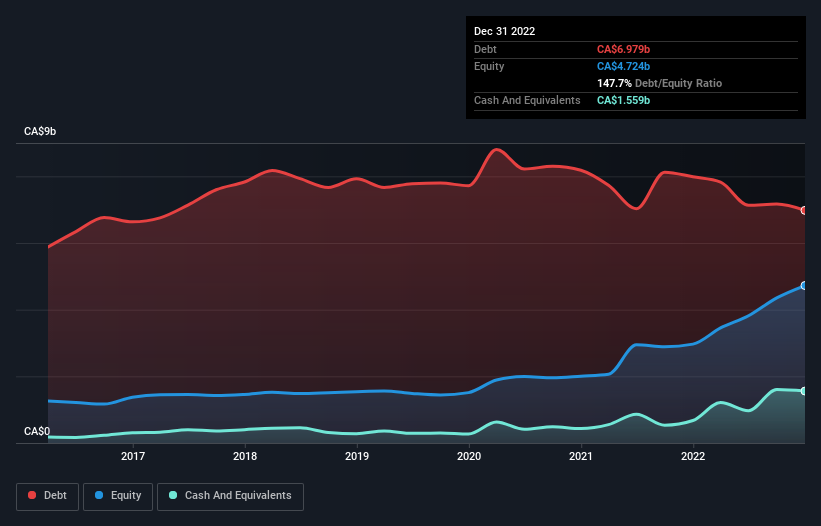Toggle Cash And Equivalents legend button
Viewport: 821px width, 526px height.
point(230,496)
